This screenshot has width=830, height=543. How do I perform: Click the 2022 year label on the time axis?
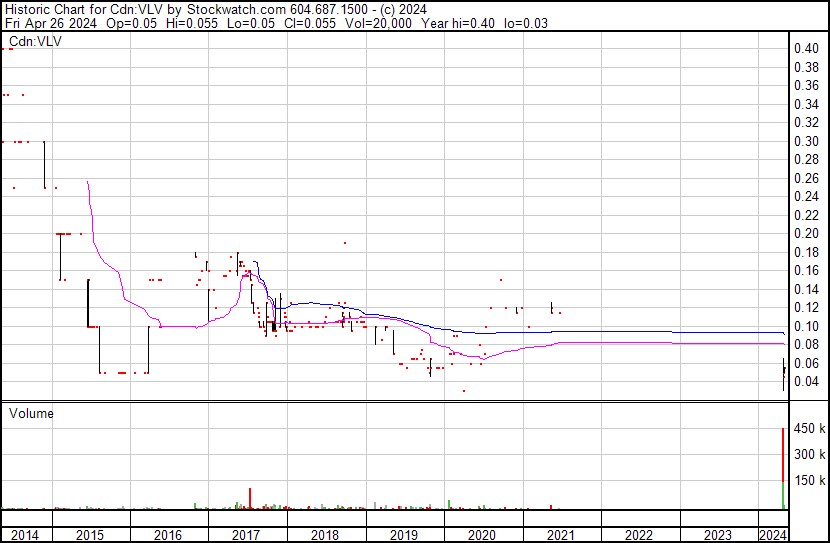[639, 535]
